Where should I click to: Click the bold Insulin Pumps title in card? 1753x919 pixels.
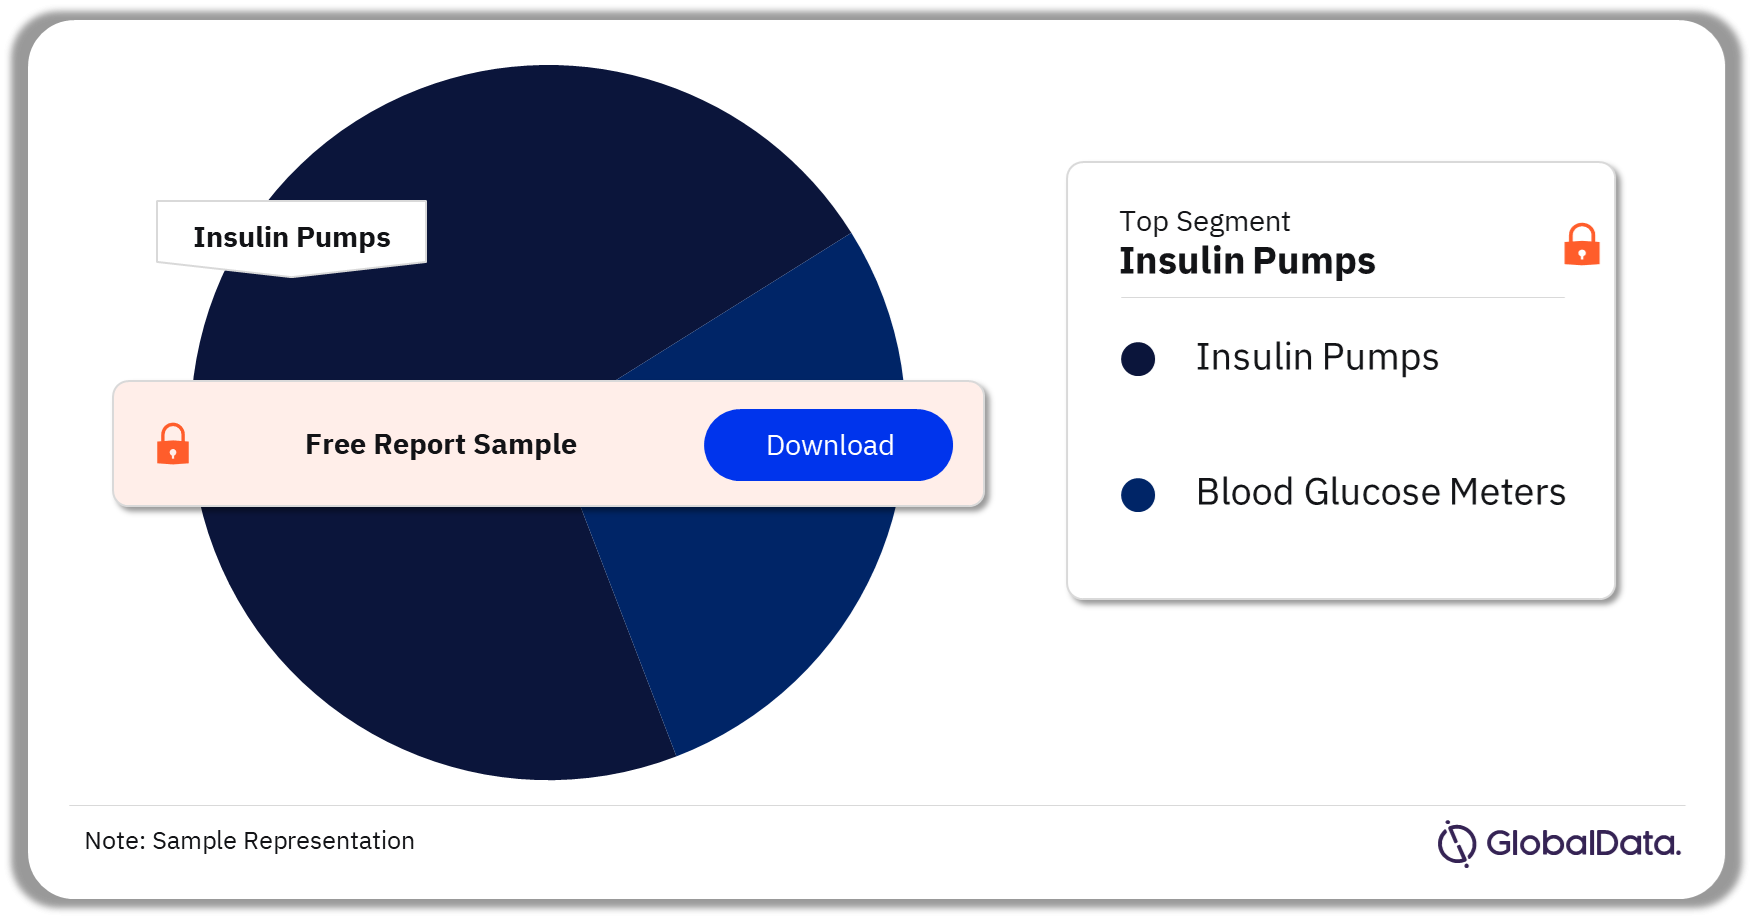click(1247, 261)
